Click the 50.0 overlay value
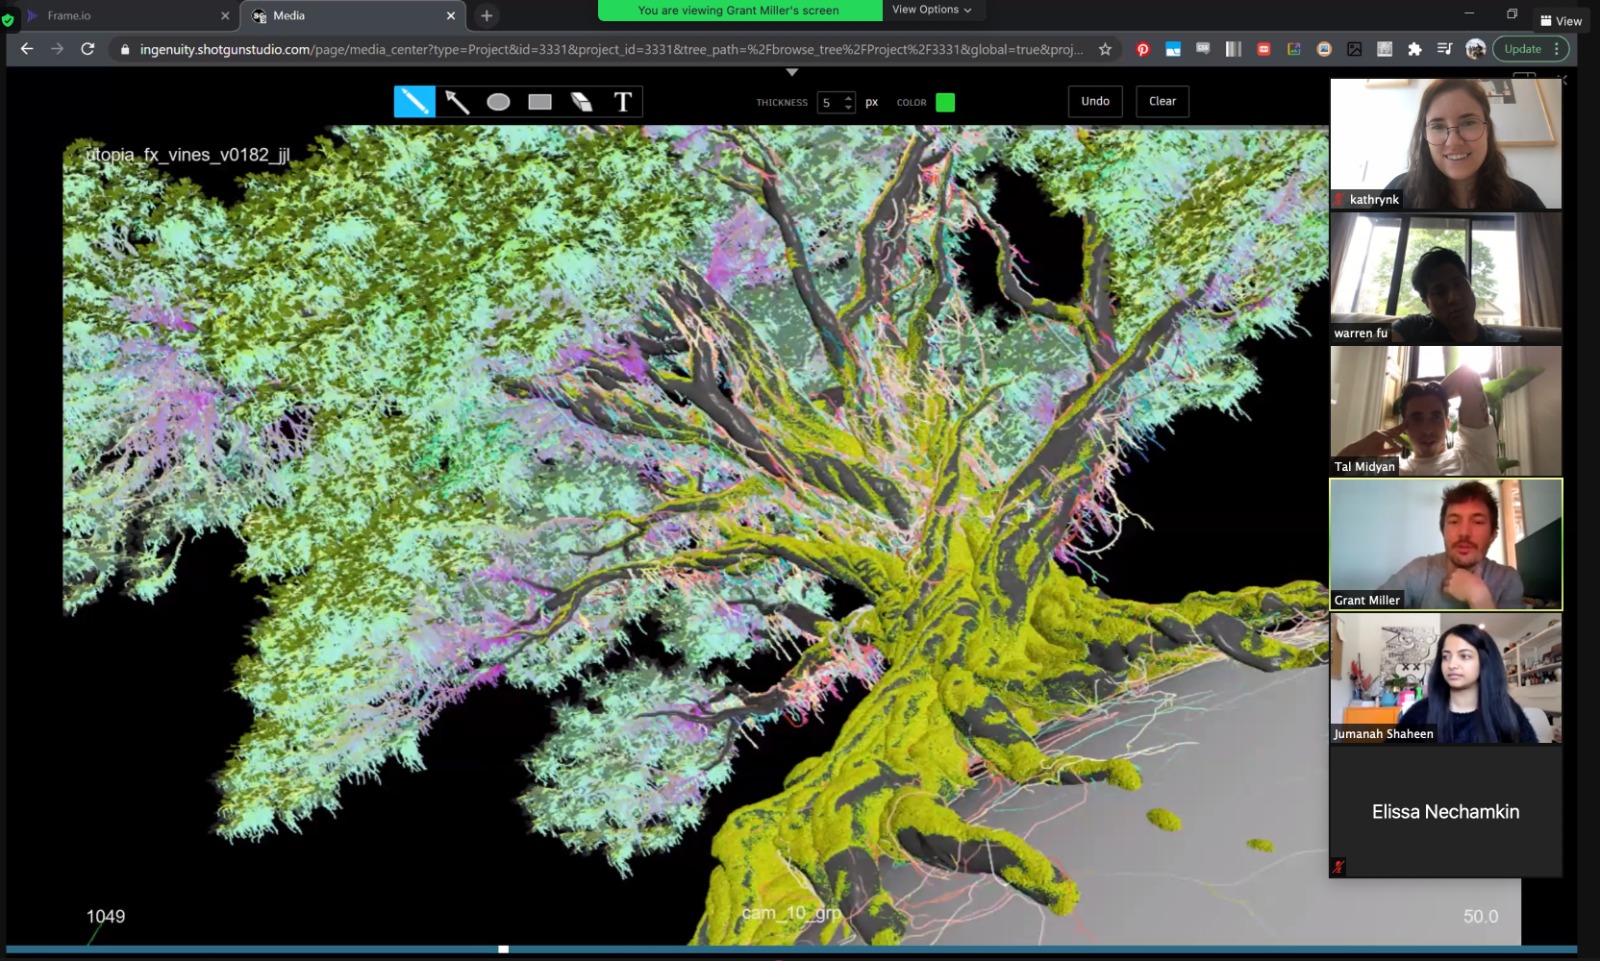Screen dimensions: 1600x961 1480,916
